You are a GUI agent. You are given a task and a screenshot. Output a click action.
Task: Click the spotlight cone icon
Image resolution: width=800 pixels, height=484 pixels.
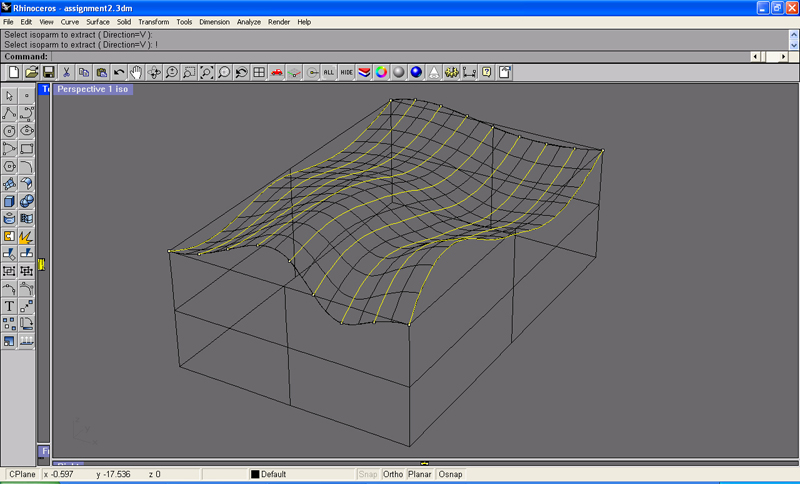click(433, 72)
